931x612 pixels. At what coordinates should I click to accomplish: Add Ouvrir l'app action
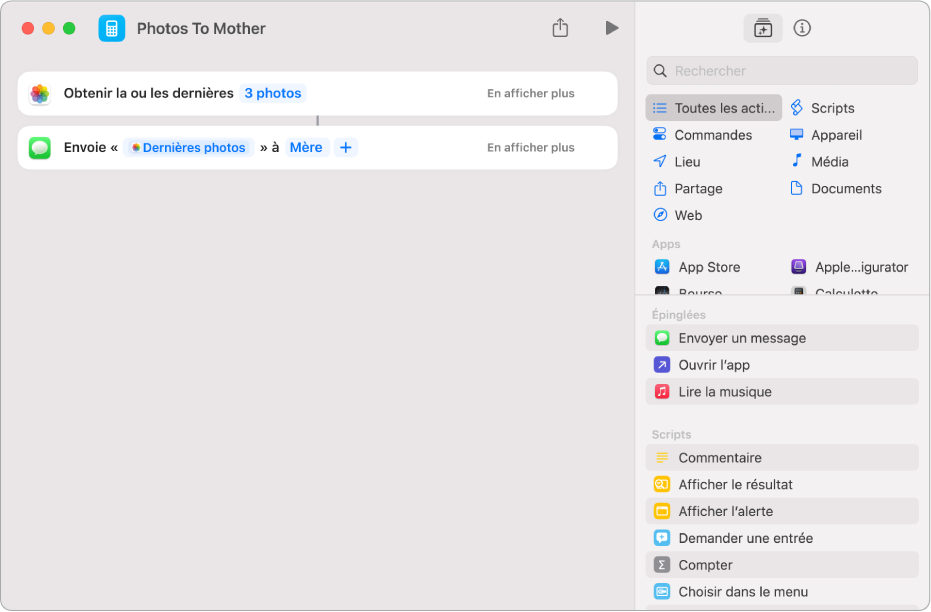(782, 364)
